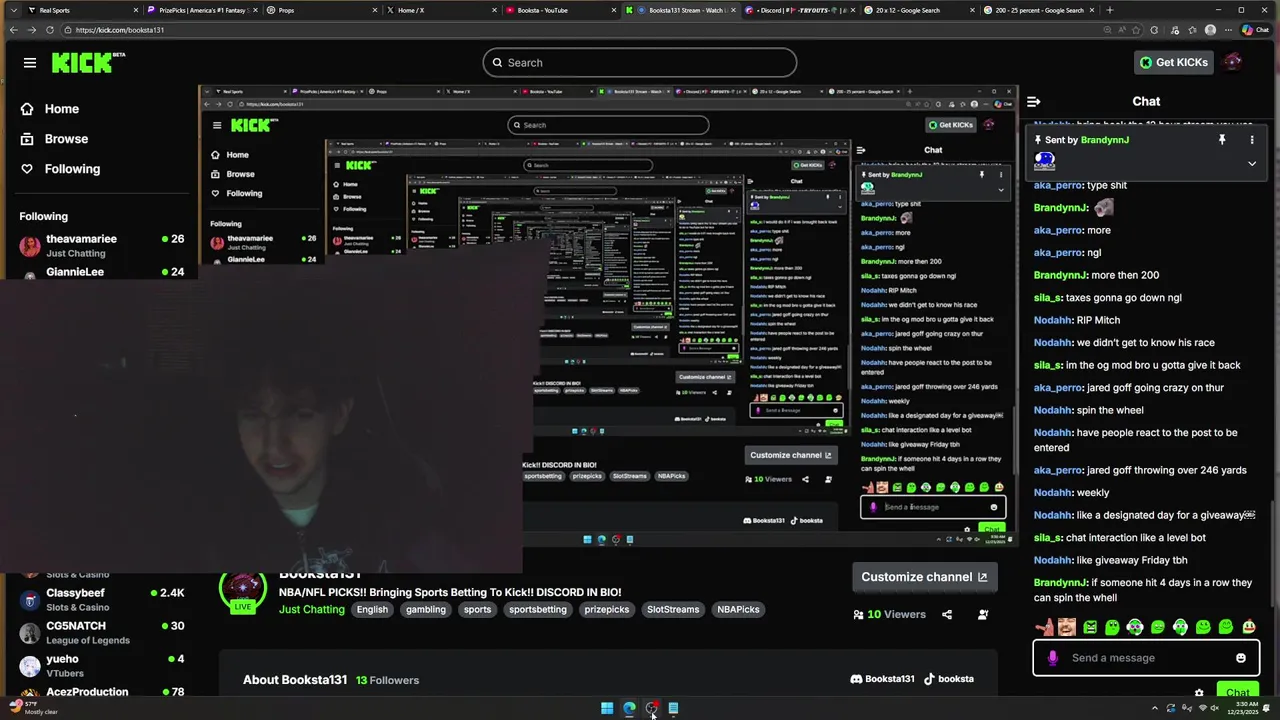
Task: Show hidden system tray icons
Action: coord(1155,708)
